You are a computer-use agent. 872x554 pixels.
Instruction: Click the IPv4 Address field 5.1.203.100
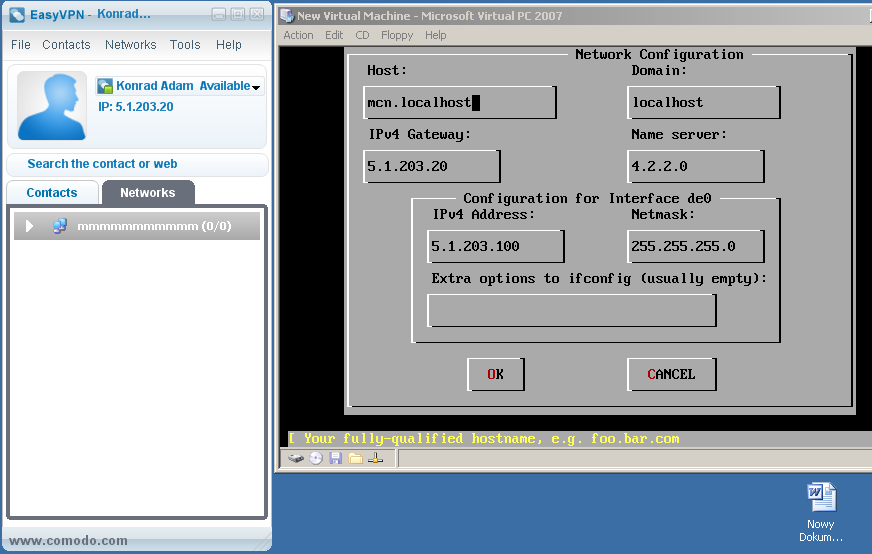point(496,246)
